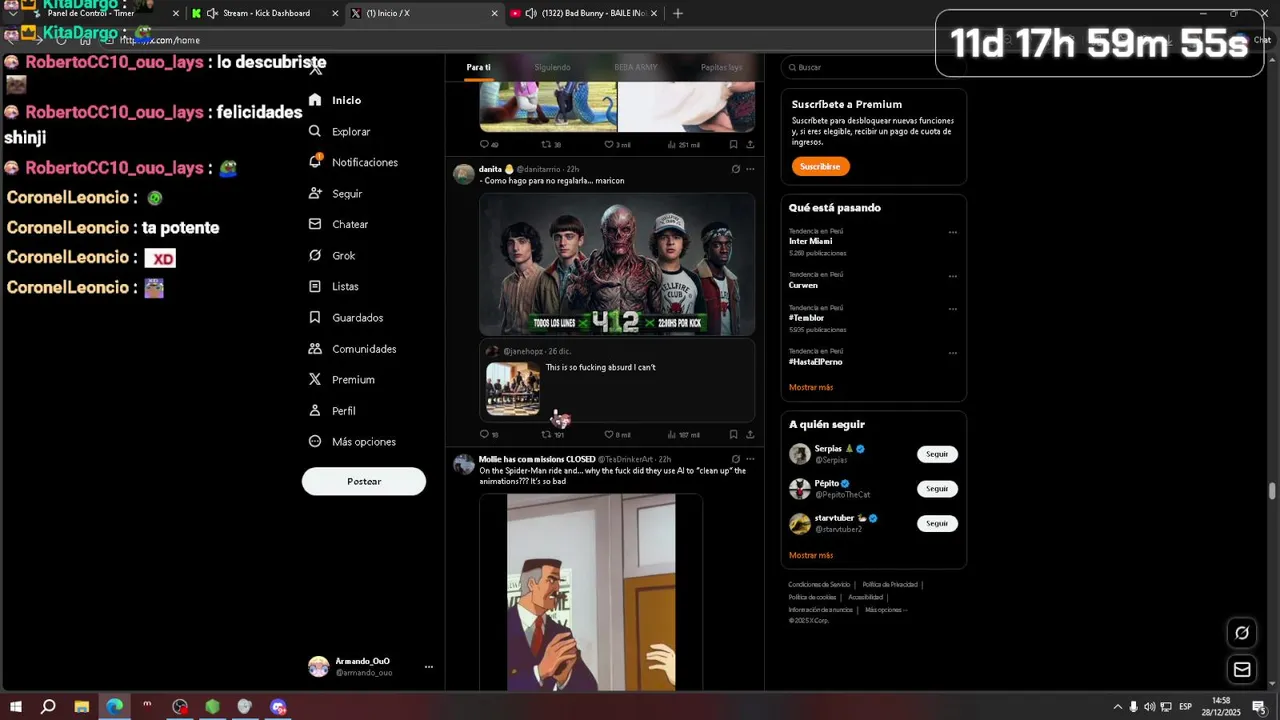This screenshot has height=720, width=1280.
Task: Open the Inter Miami trending topic
Action: pos(810,241)
